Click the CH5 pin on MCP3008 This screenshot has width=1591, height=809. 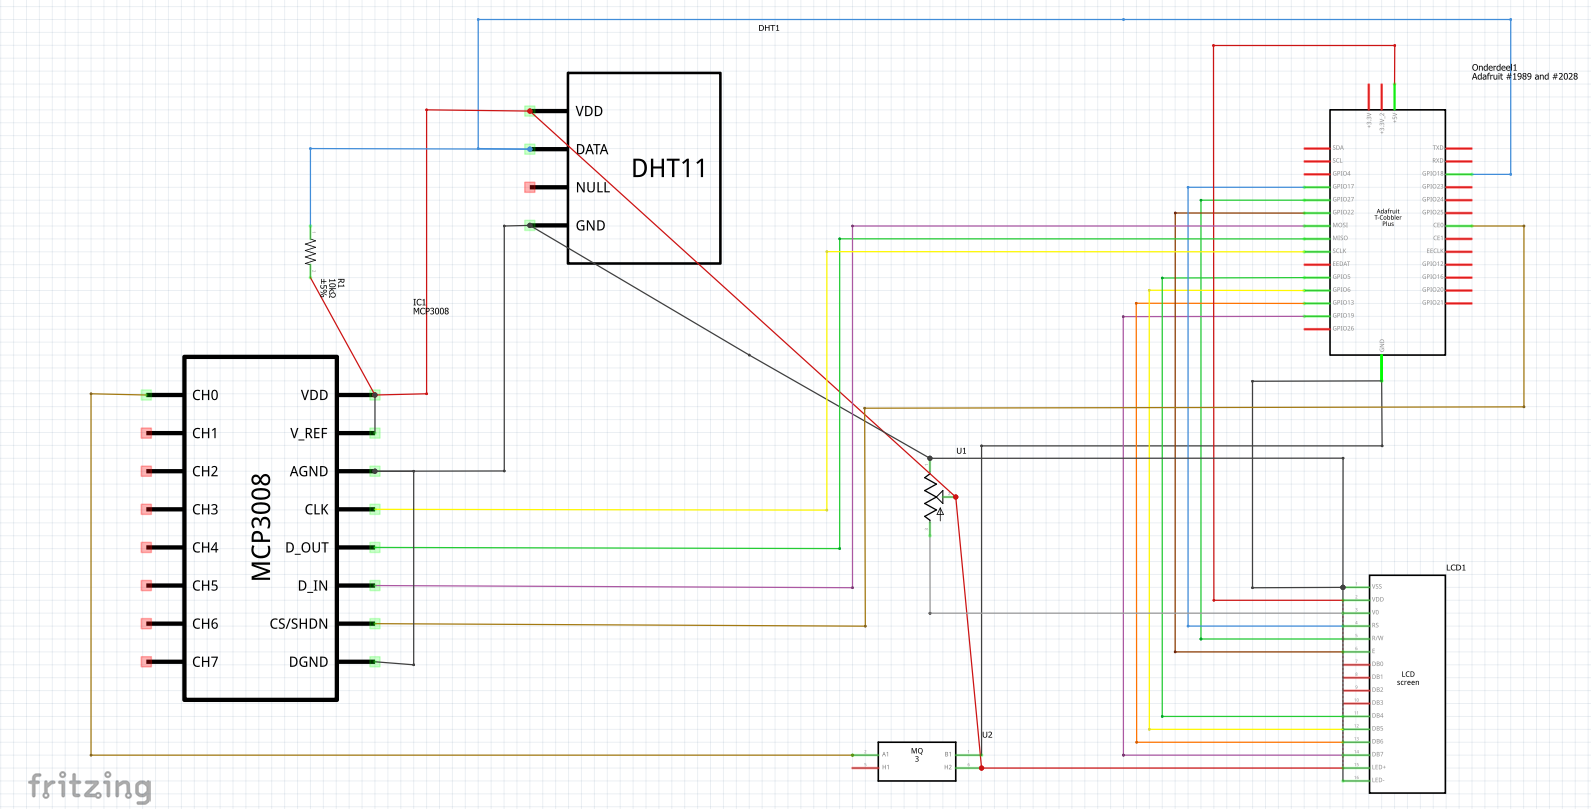pos(205,585)
